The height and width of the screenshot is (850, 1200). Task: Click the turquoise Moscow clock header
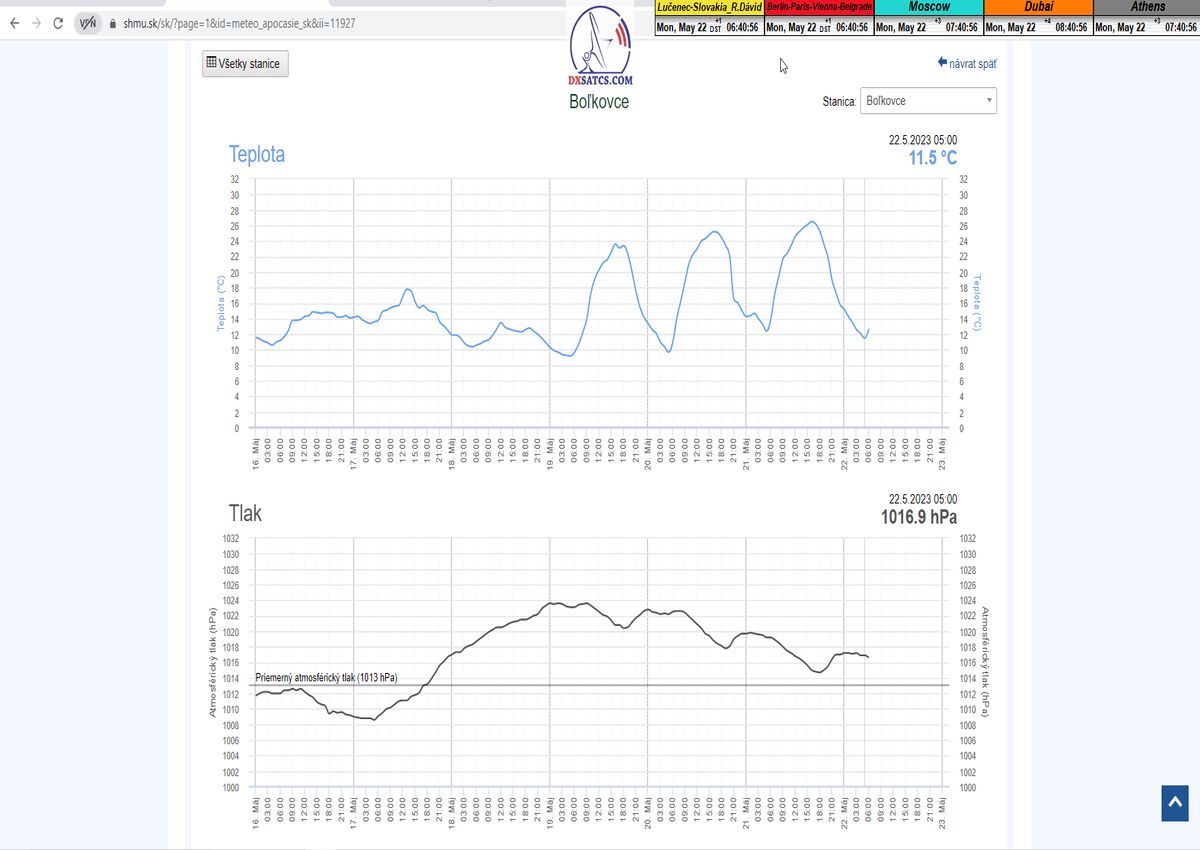[927, 7]
